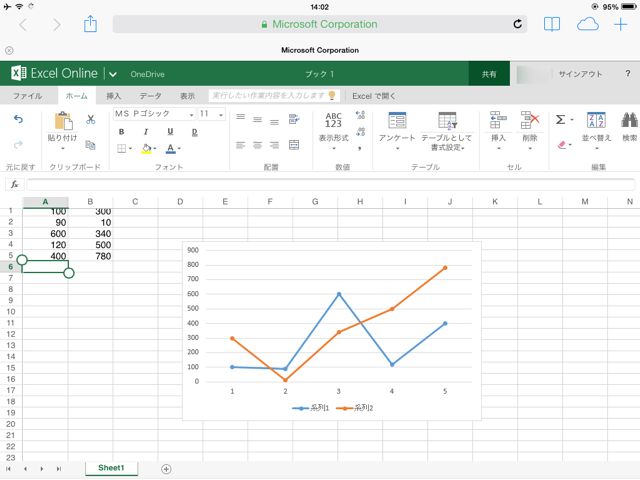Open Safari bookmarks book icon
Screen dimensions: 640x480
552,24
